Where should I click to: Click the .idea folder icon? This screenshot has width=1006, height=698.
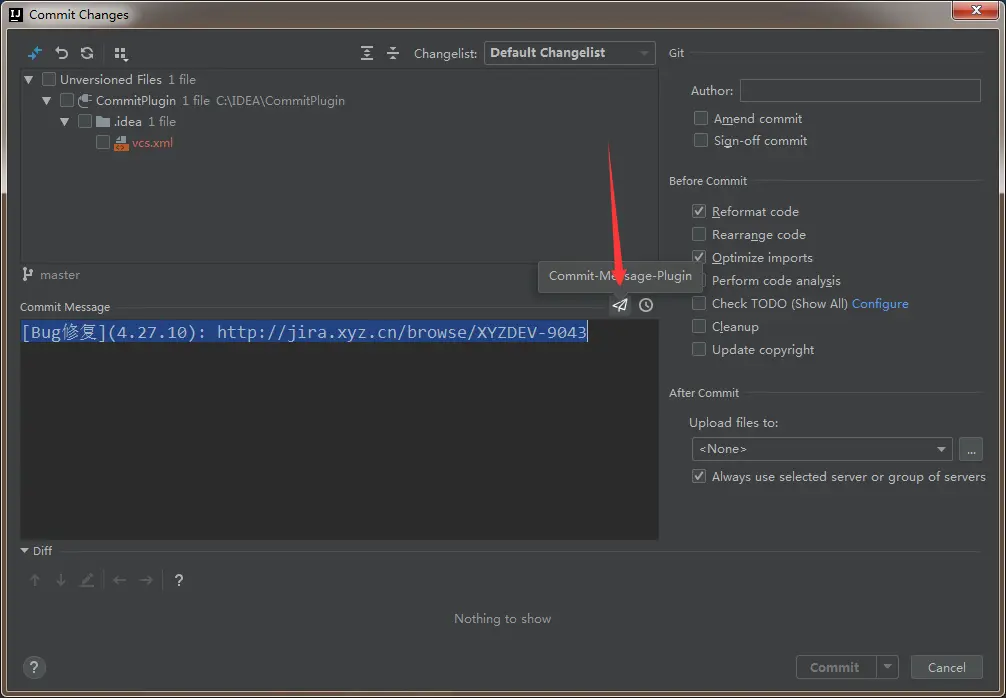[103, 121]
